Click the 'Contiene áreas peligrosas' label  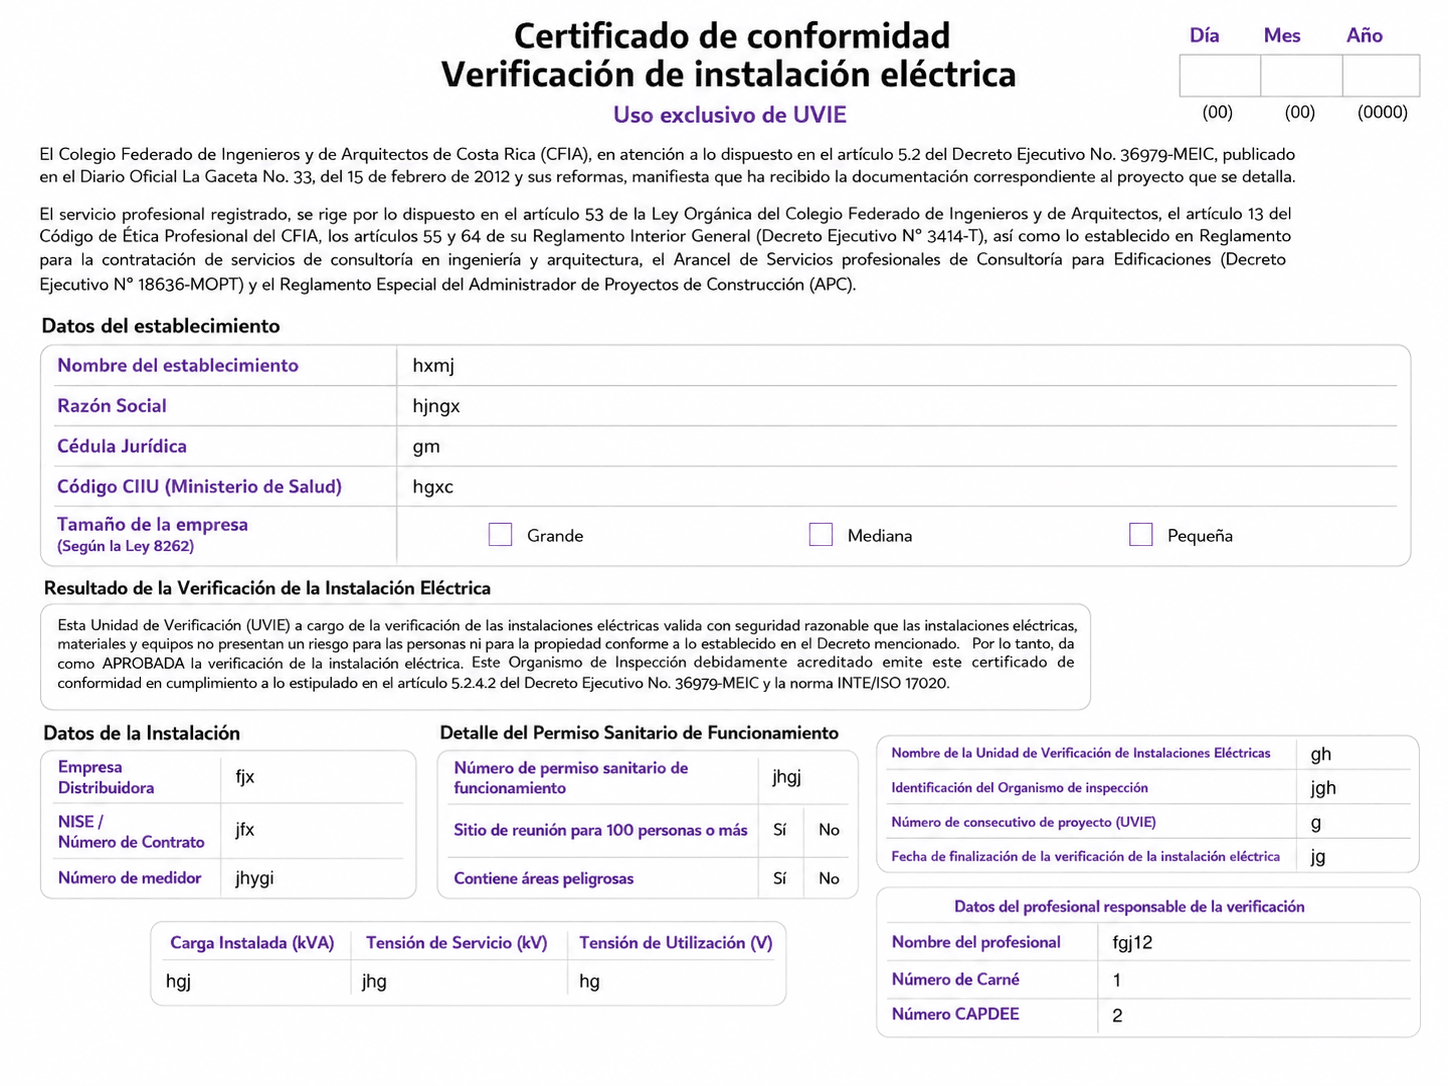544,879
